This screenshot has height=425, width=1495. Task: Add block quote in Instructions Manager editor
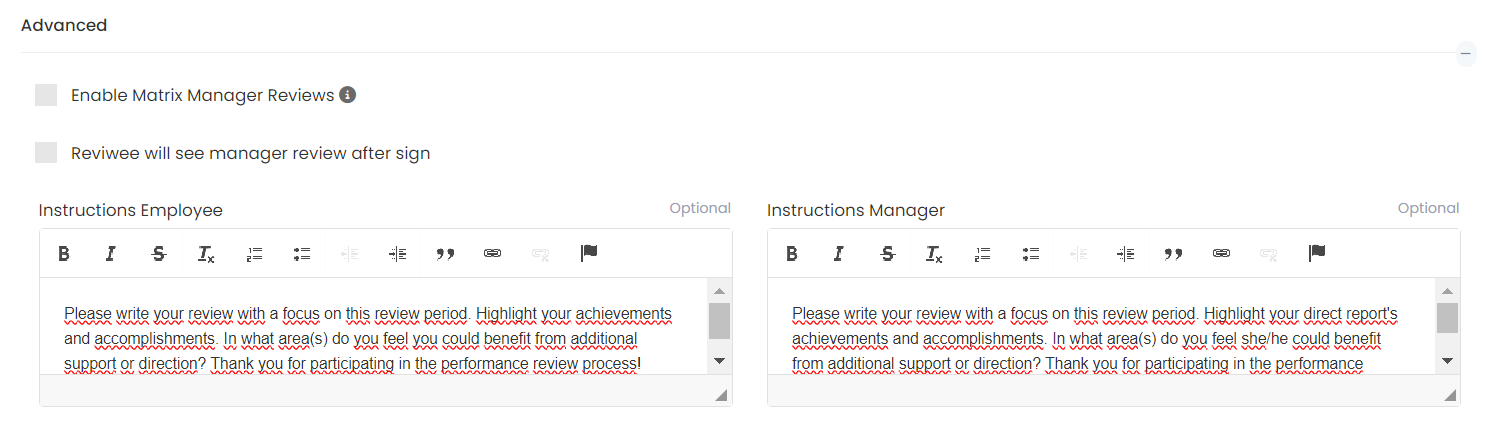point(1174,254)
